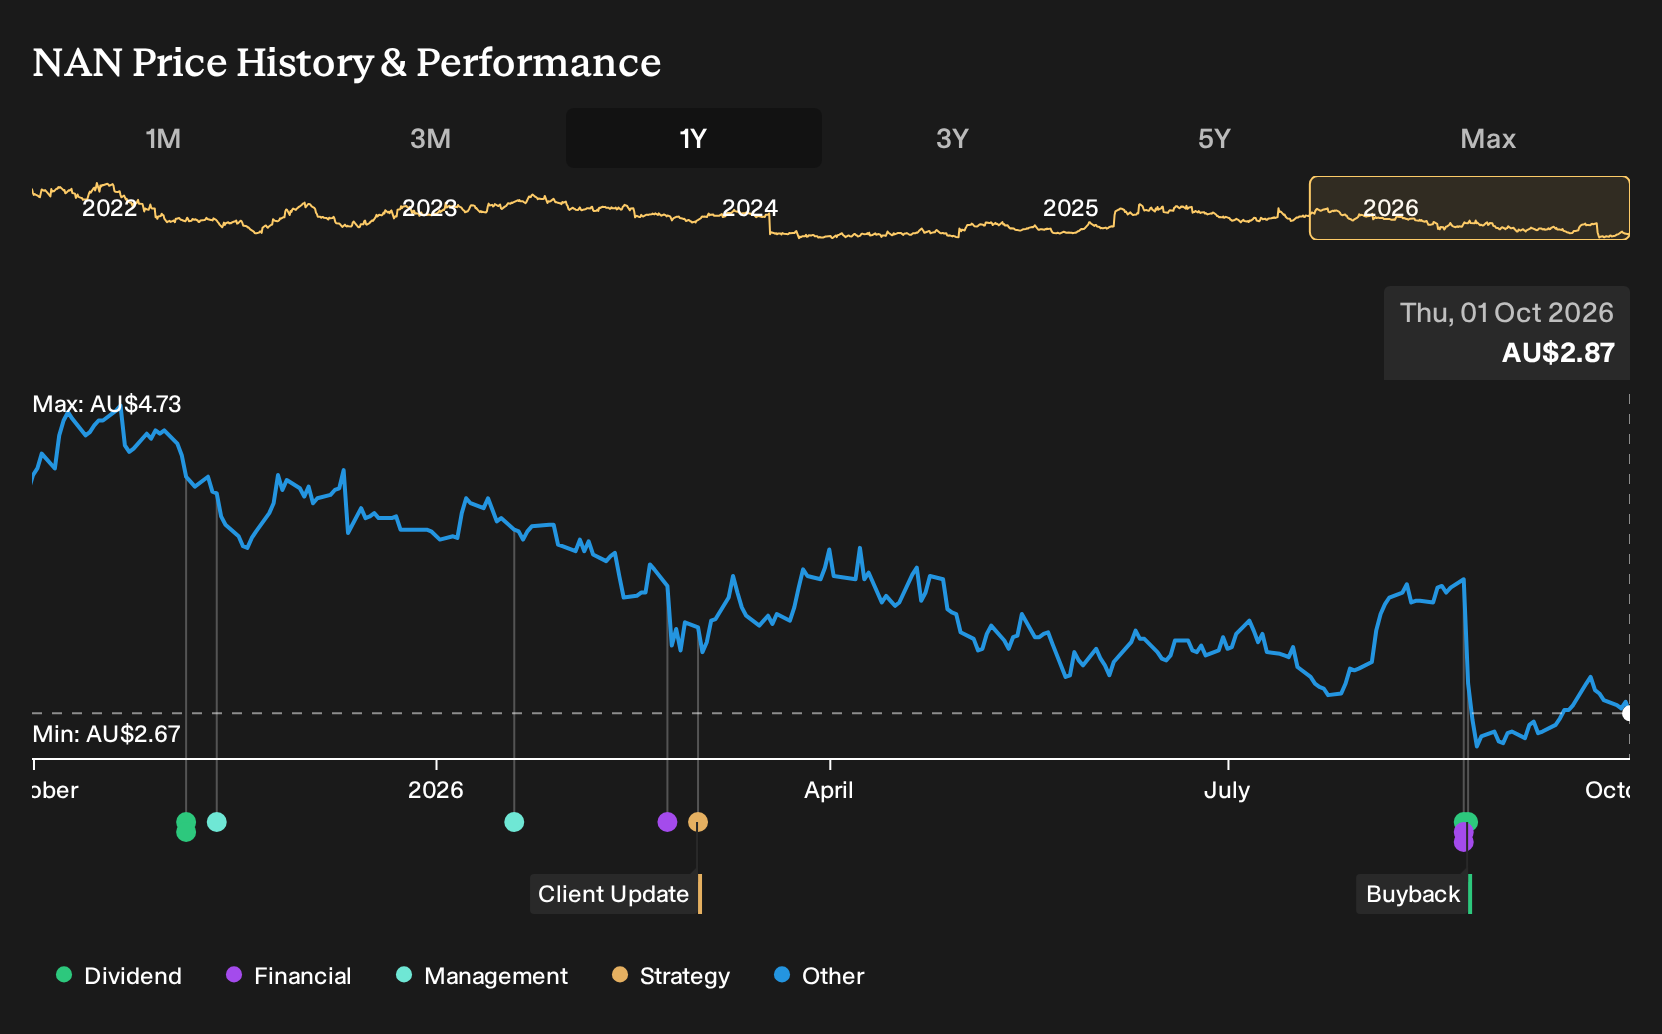Click the Max: AU$4.73 label
1662x1034 pixels.
coord(107,404)
